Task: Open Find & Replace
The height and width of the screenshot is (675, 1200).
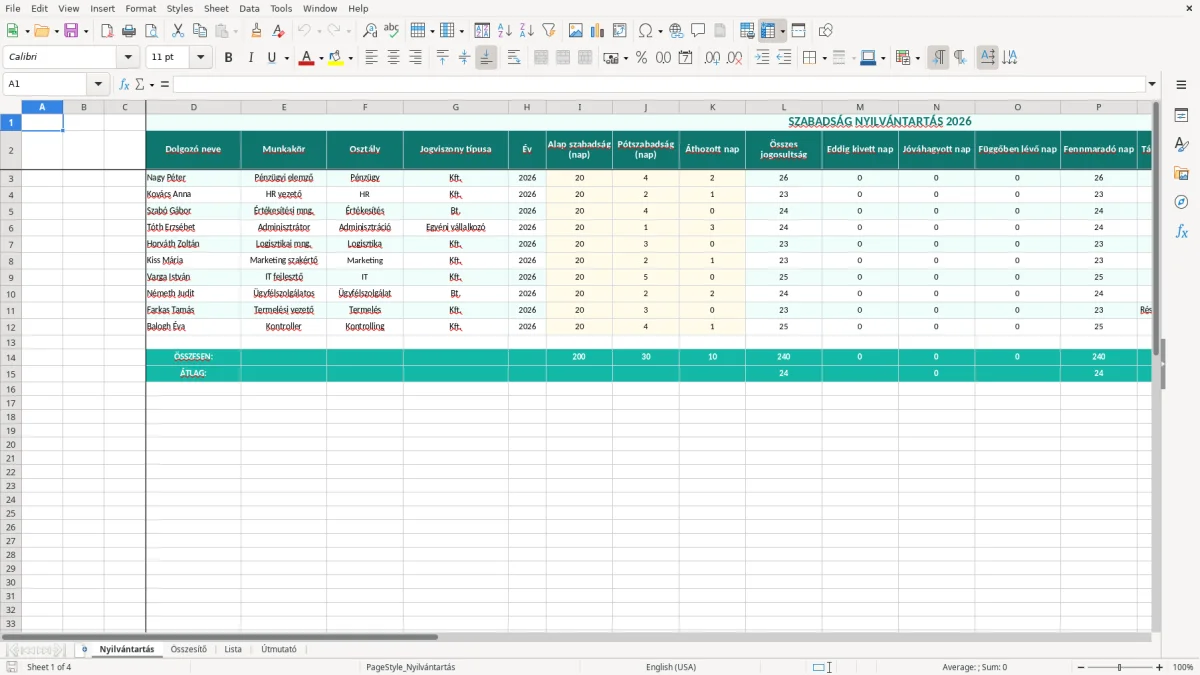Action: click(370, 31)
